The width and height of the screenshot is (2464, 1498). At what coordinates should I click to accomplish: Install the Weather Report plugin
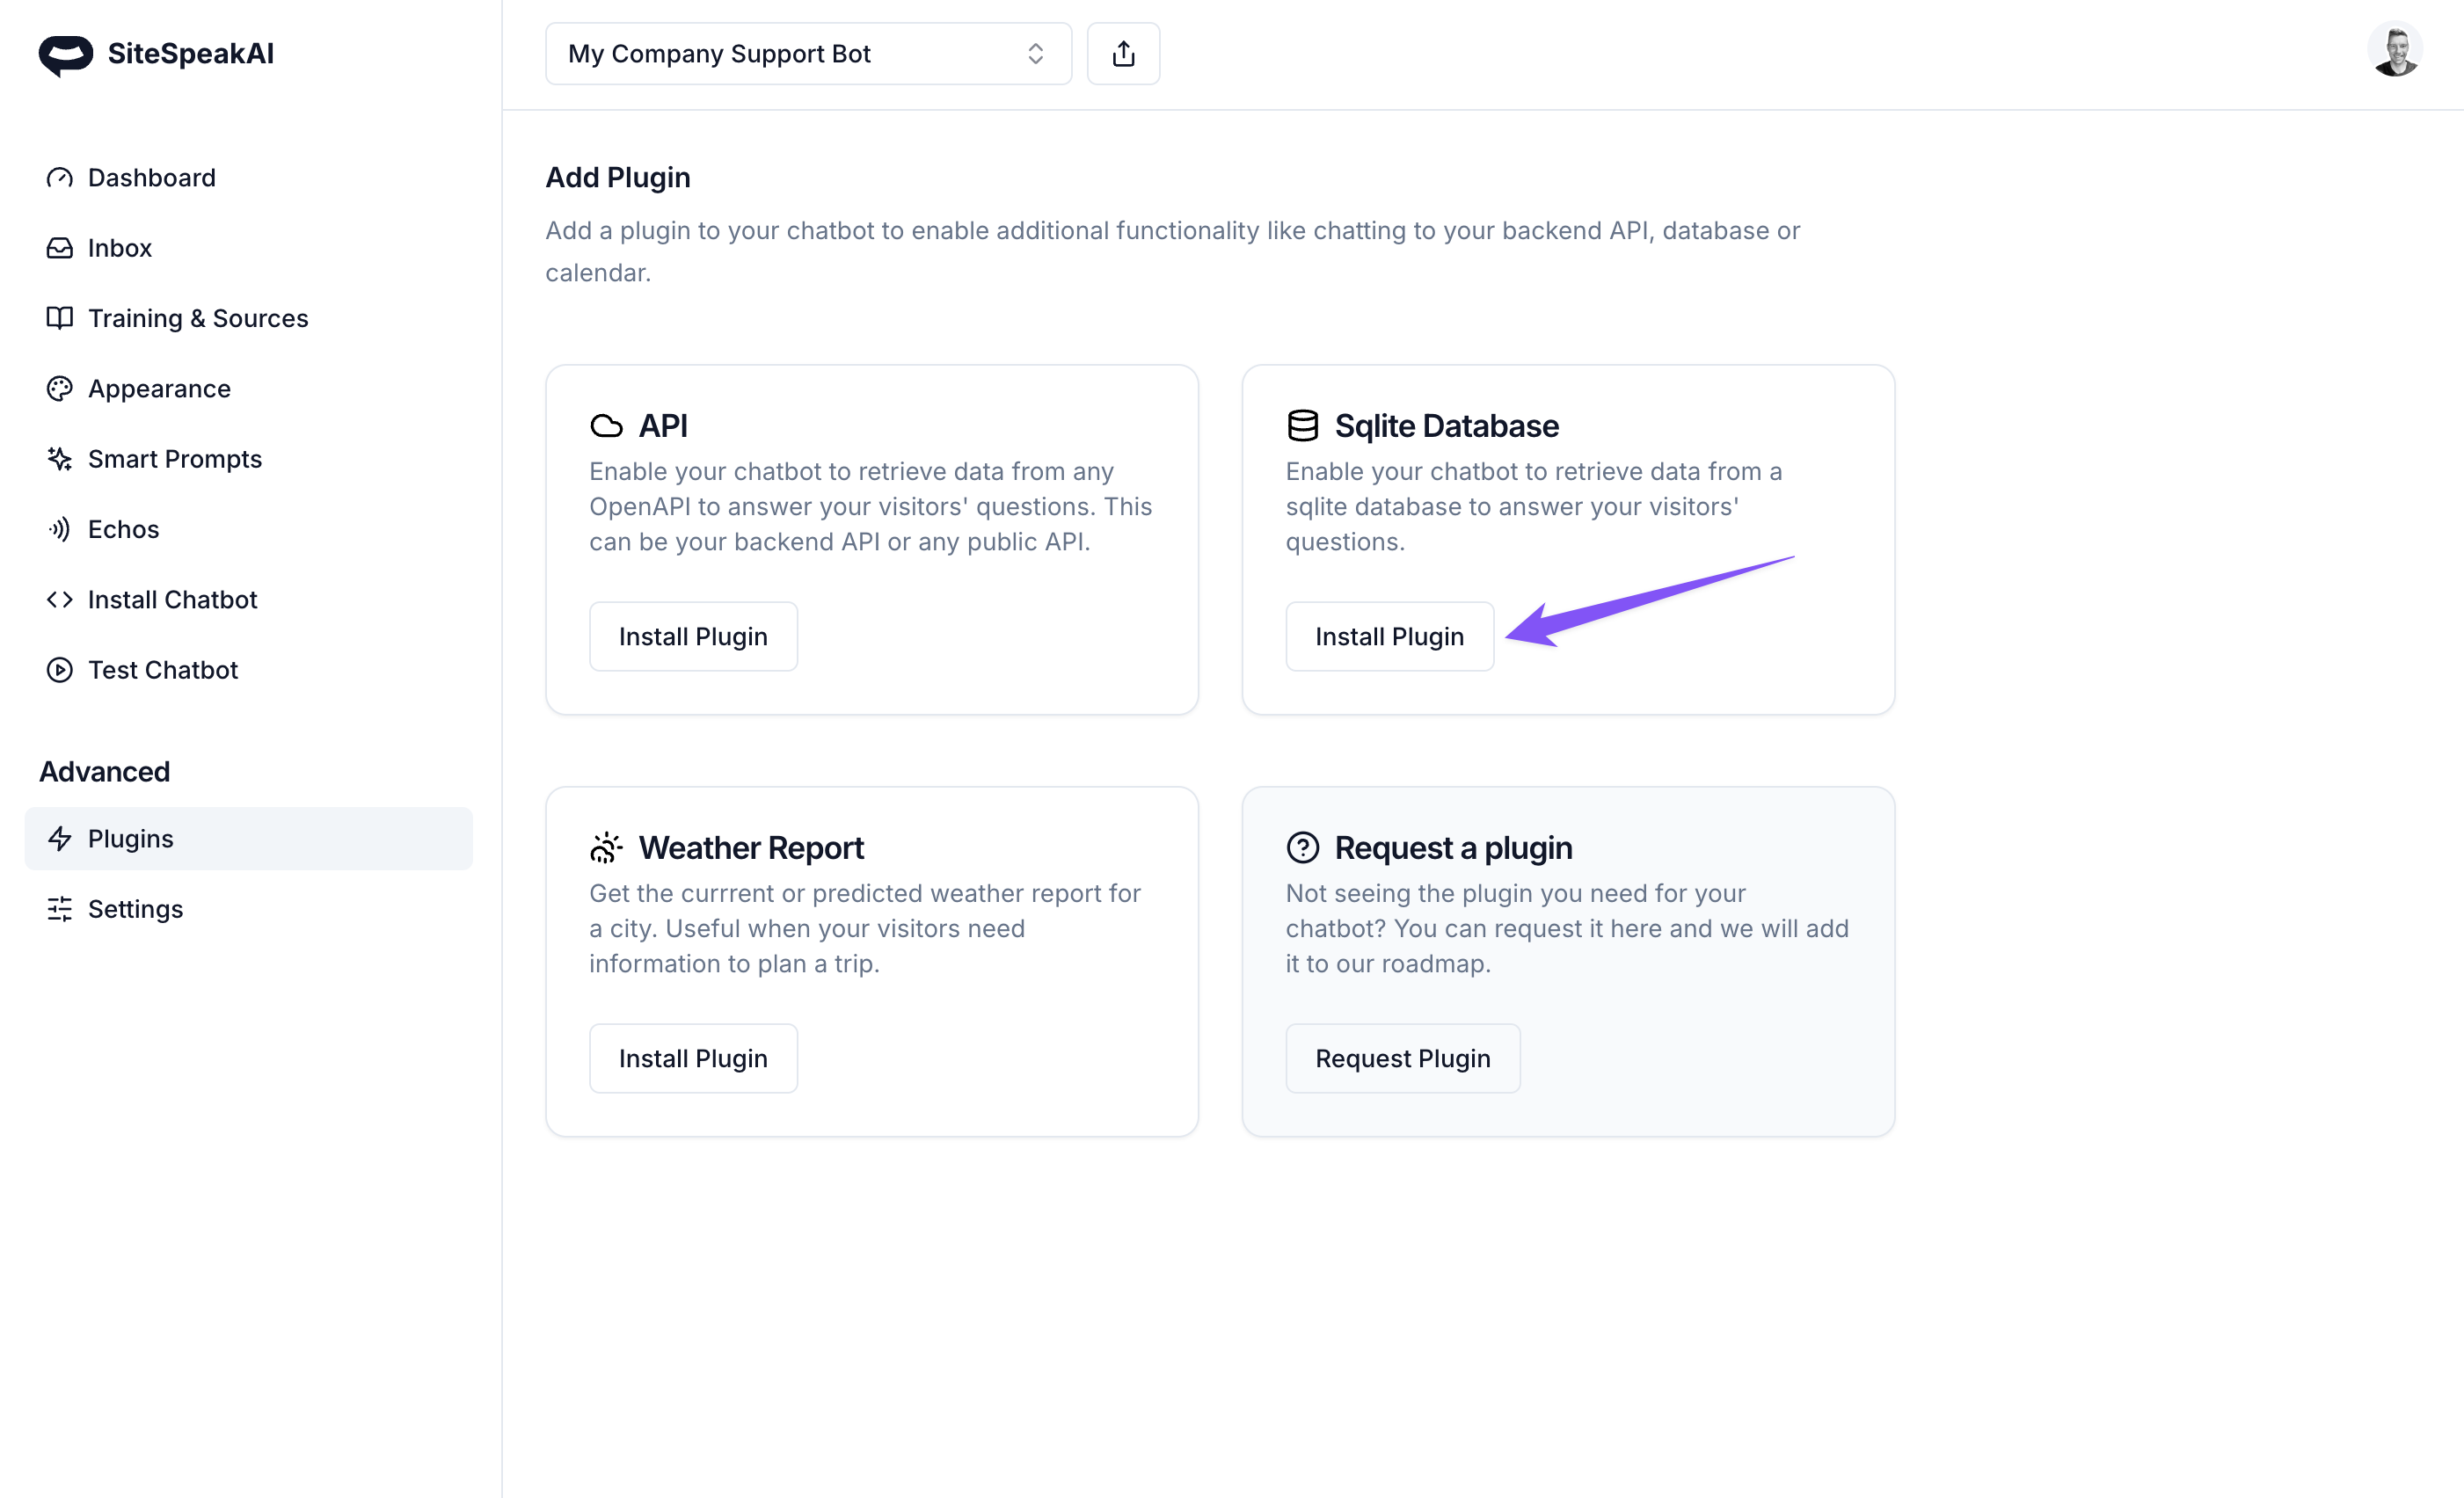(x=693, y=1059)
